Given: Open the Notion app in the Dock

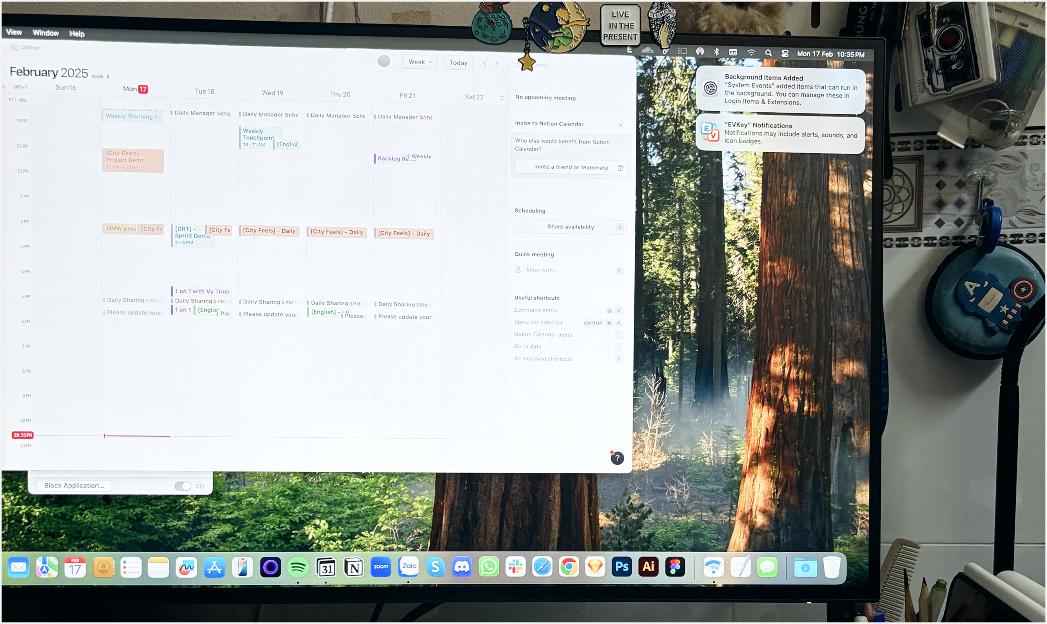Looking at the screenshot, I should (353, 567).
